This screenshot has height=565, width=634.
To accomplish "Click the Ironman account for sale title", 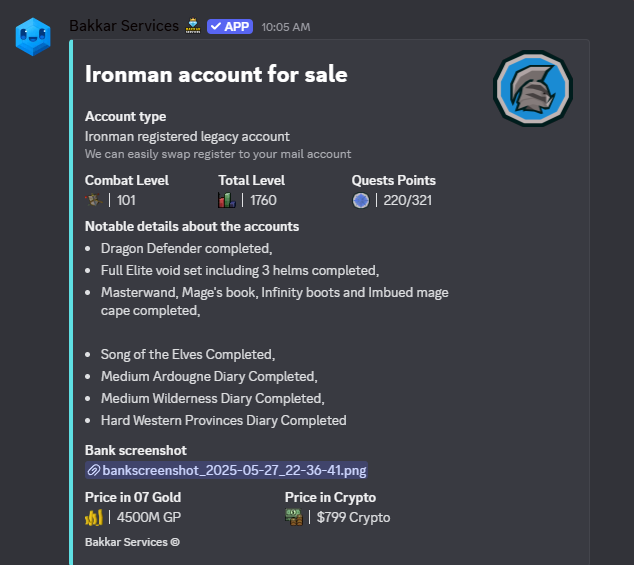I will [216, 74].
